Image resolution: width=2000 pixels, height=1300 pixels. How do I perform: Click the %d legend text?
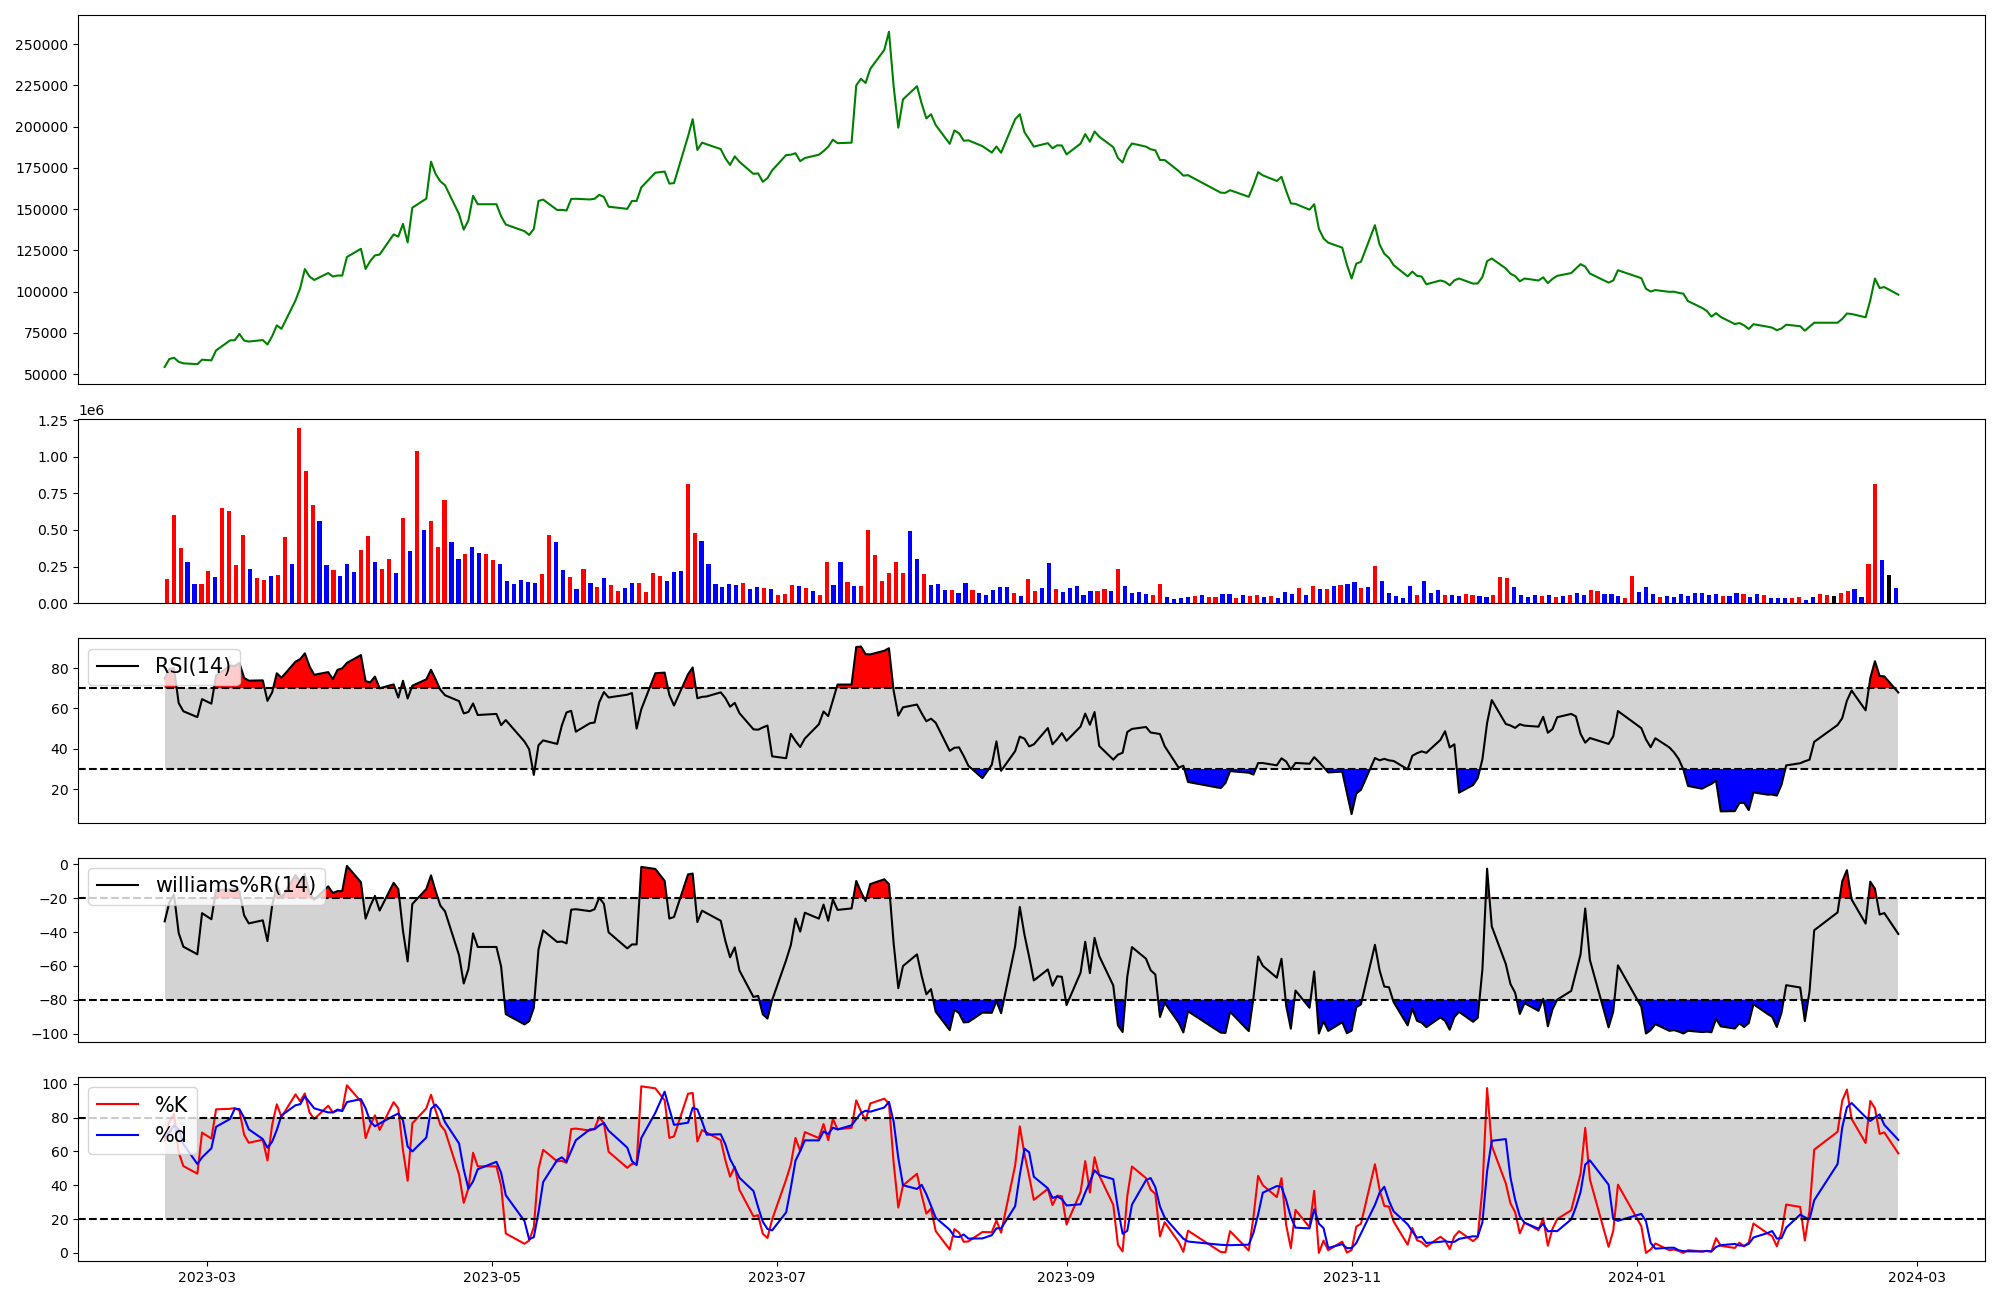(171, 1134)
